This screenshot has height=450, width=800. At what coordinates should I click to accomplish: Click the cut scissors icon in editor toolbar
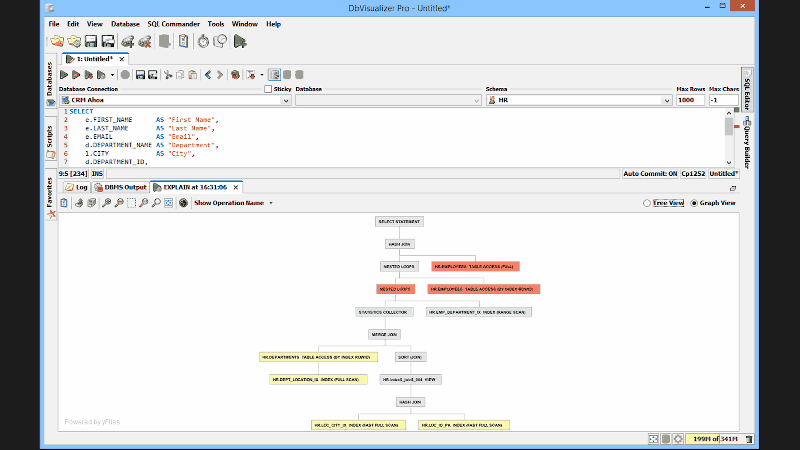(168, 75)
